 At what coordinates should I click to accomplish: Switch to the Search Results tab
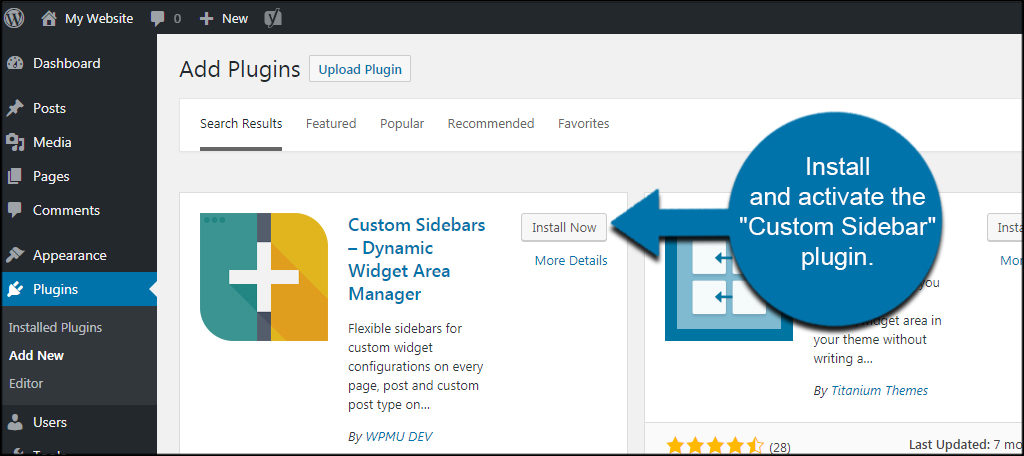pyautogui.click(x=241, y=123)
